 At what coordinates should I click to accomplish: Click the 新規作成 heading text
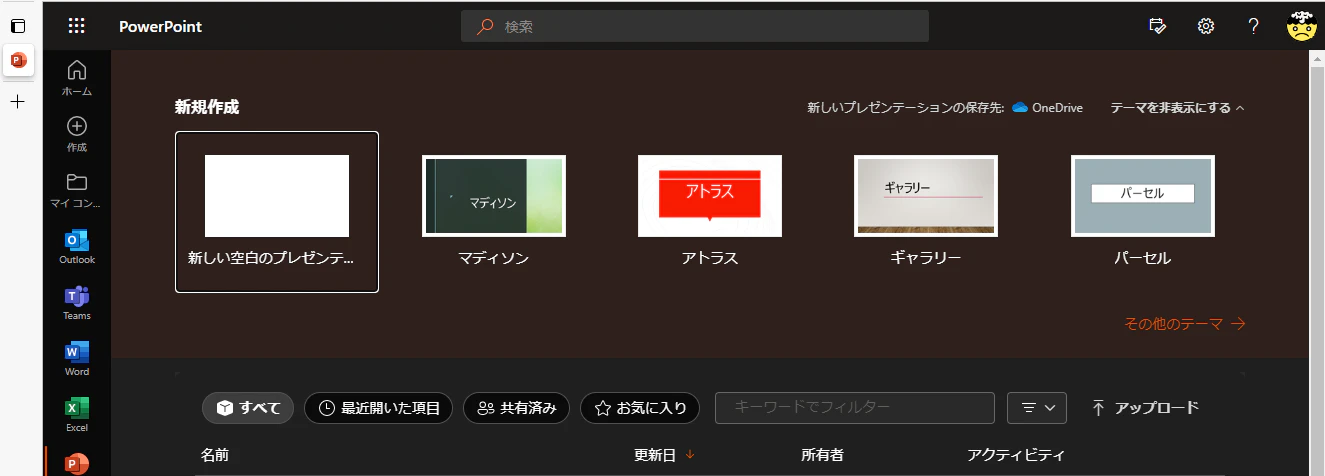pyautogui.click(x=207, y=107)
